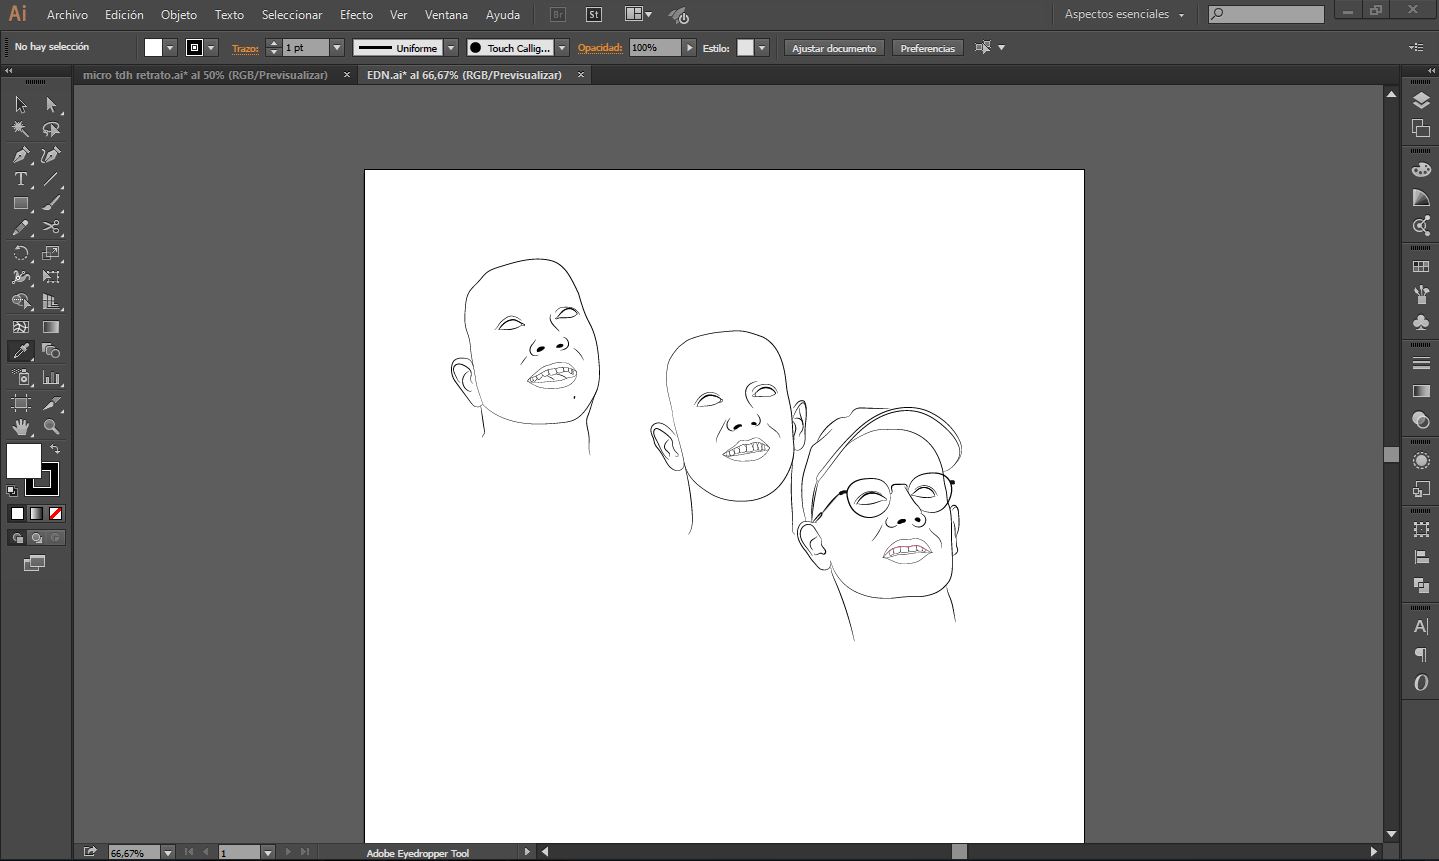Open the Layers panel icon
Screen dimensions: 1439x861
1421,101
